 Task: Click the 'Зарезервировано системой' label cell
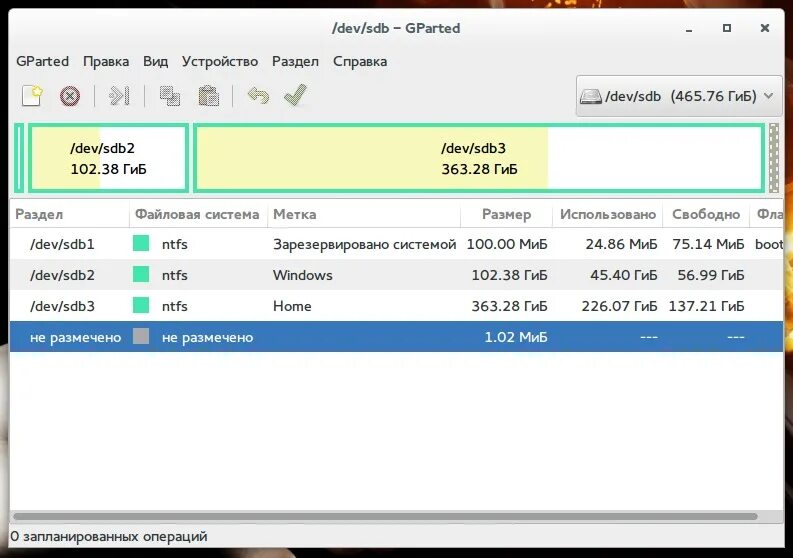tap(365, 244)
